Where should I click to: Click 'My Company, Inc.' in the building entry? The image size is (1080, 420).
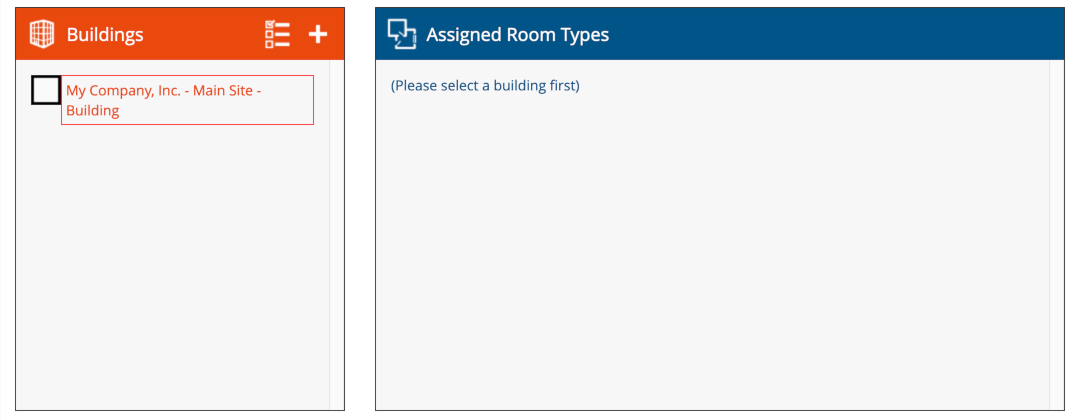point(123,90)
